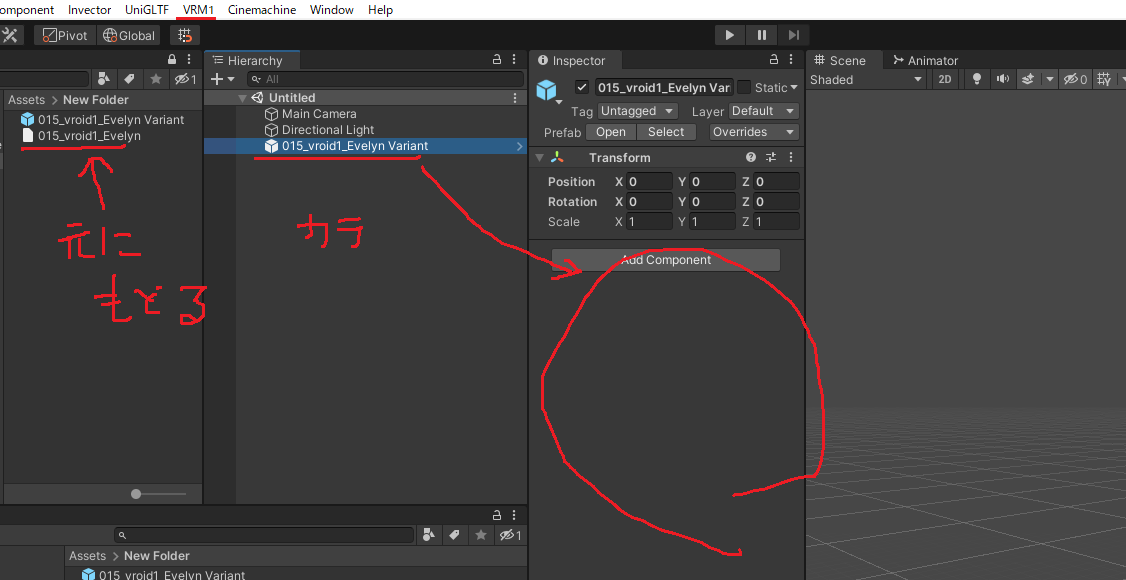
Task: Open the Overrides dropdown
Action: click(x=754, y=132)
